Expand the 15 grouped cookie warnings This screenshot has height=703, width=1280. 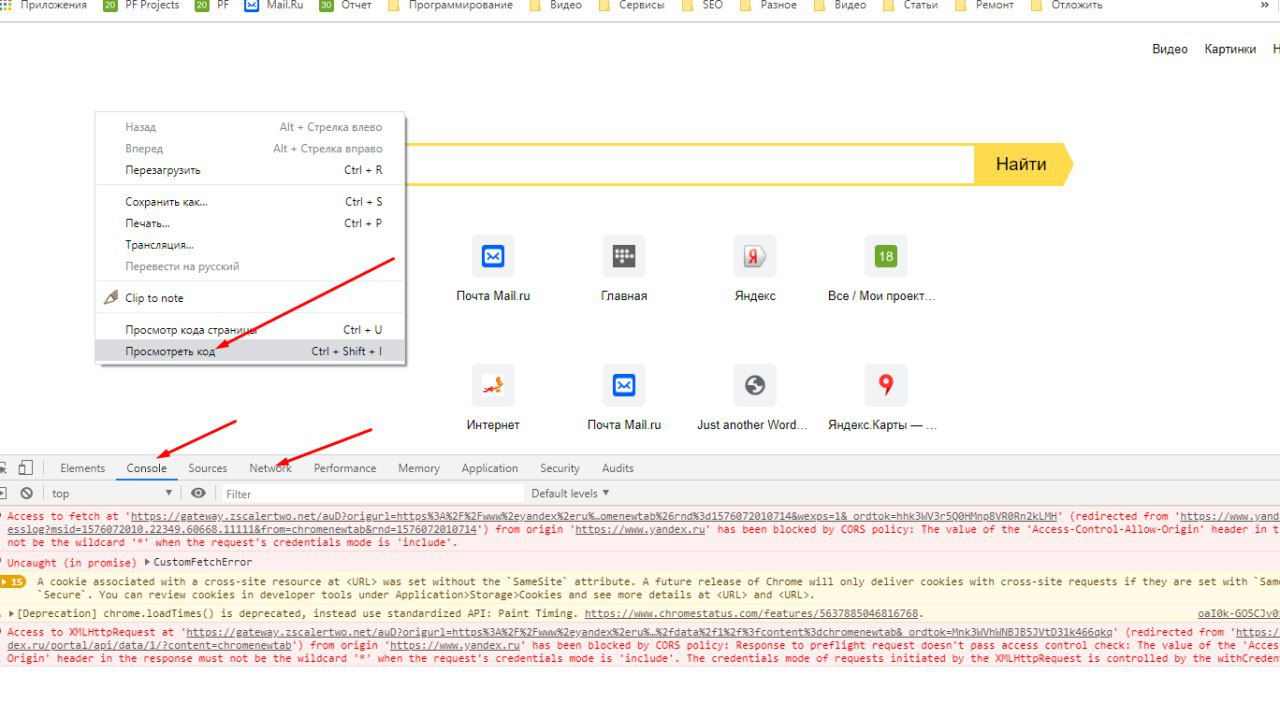pos(12,581)
